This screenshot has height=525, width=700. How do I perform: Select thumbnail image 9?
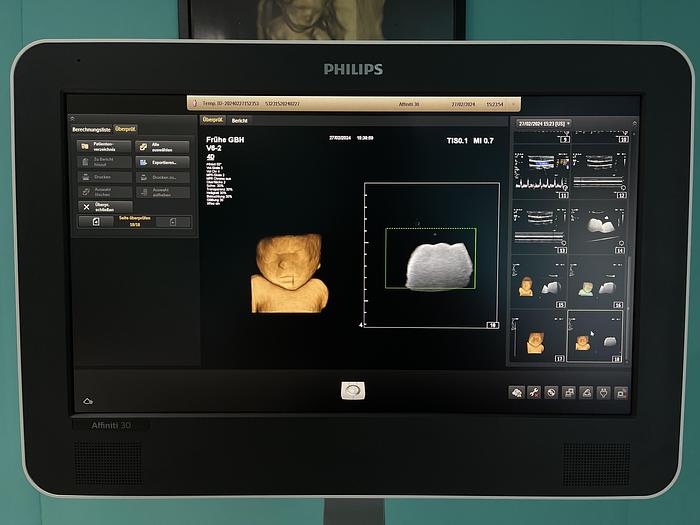click(542, 137)
